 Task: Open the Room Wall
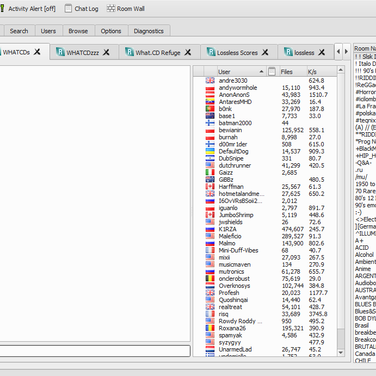tap(126, 9)
